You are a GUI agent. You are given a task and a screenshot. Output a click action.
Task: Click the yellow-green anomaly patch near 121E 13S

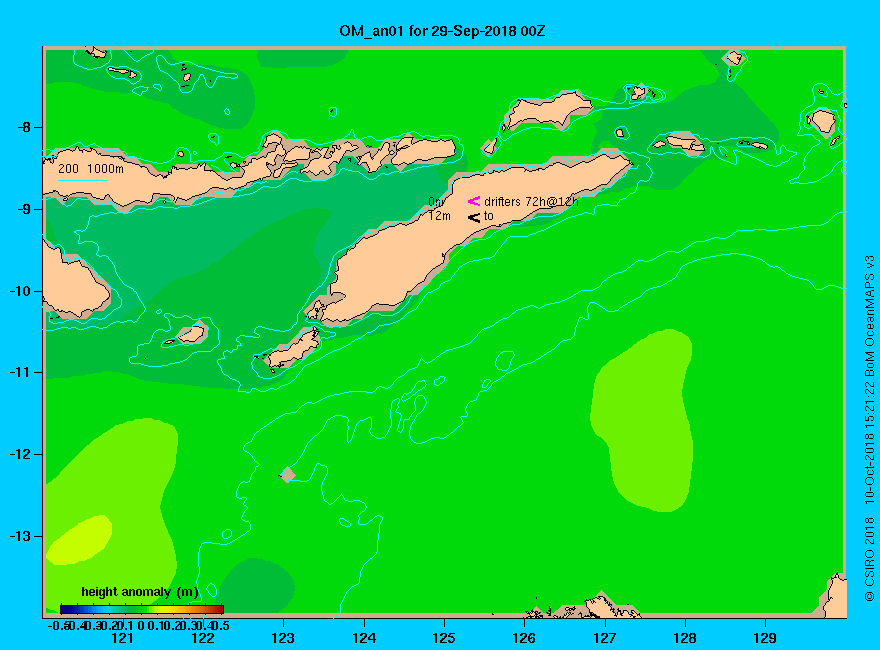[79, 539]
